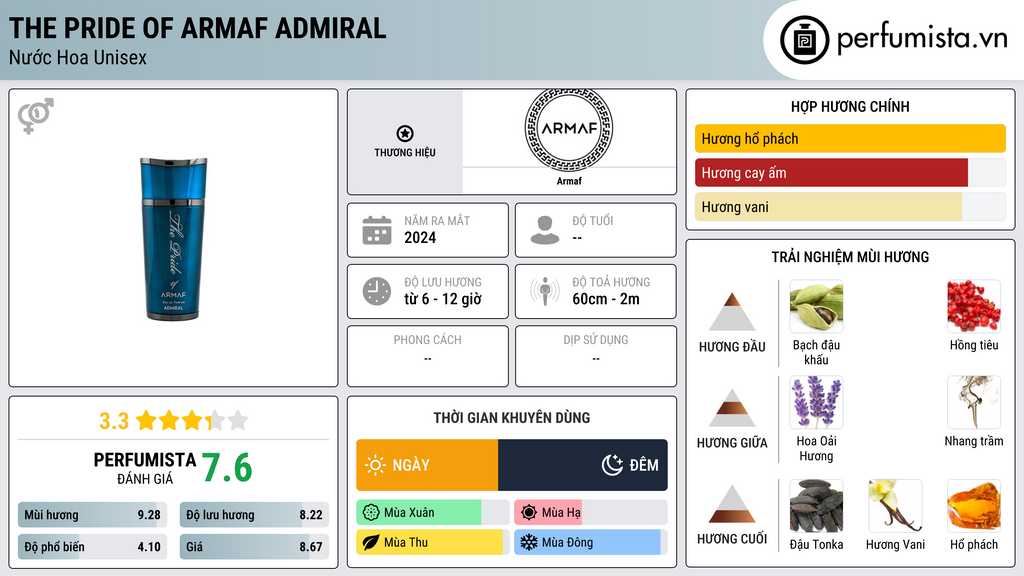This screenshot has height=576, width=1024.
Task: Open the Armaf brand logo
Action: (568, 130)
